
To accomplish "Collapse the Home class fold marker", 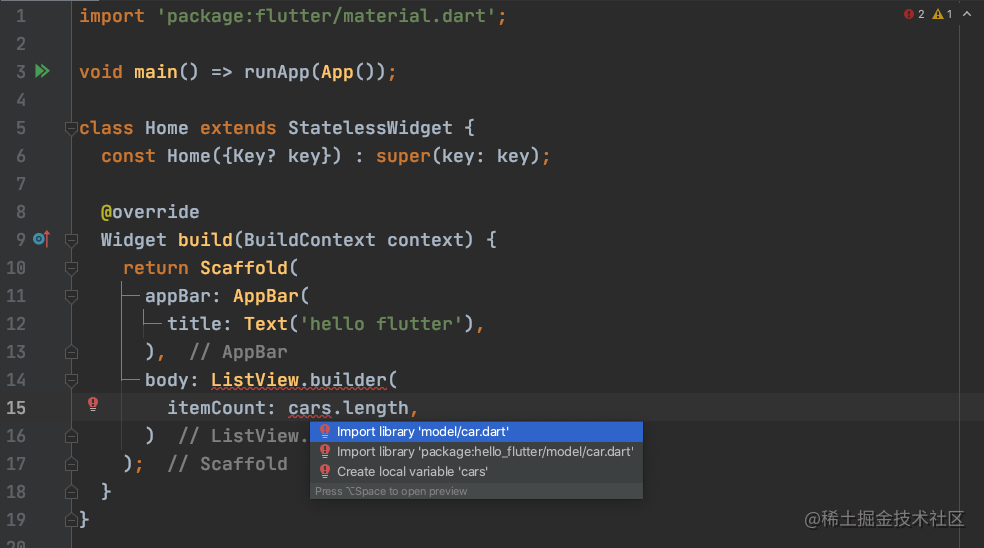I will coord(71,128).
